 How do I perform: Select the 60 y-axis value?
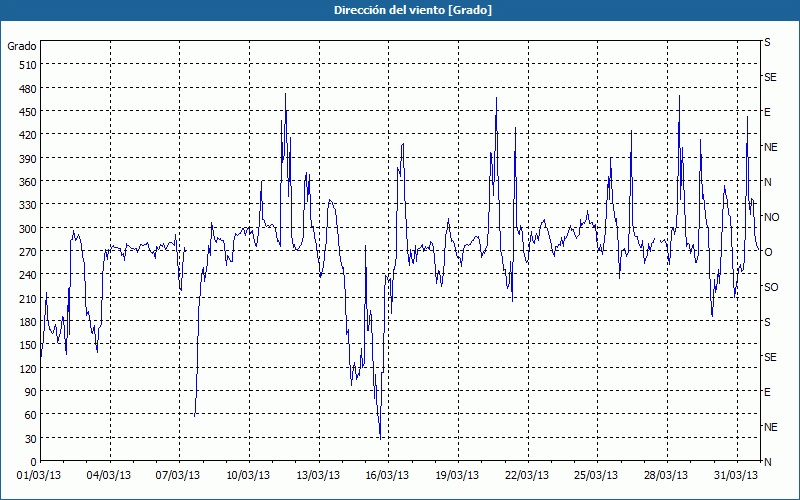click(31, 415)
